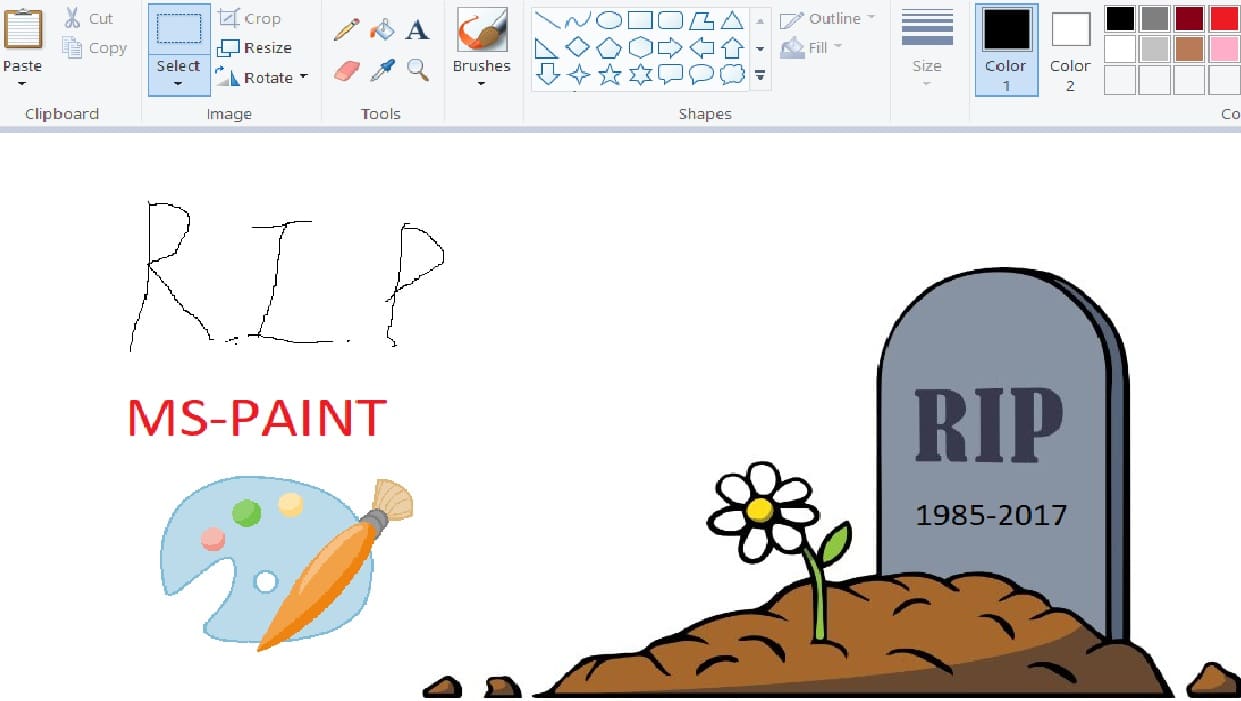Image resolution: width=1241 pixels, height=701 pixels.
Task: Pick the Down arrow shape
Action: (546, 74)
